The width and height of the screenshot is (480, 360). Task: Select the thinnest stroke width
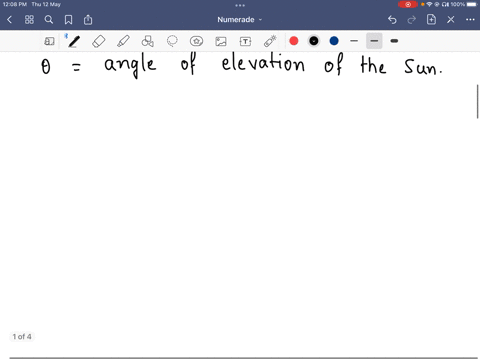coord(354,41)
